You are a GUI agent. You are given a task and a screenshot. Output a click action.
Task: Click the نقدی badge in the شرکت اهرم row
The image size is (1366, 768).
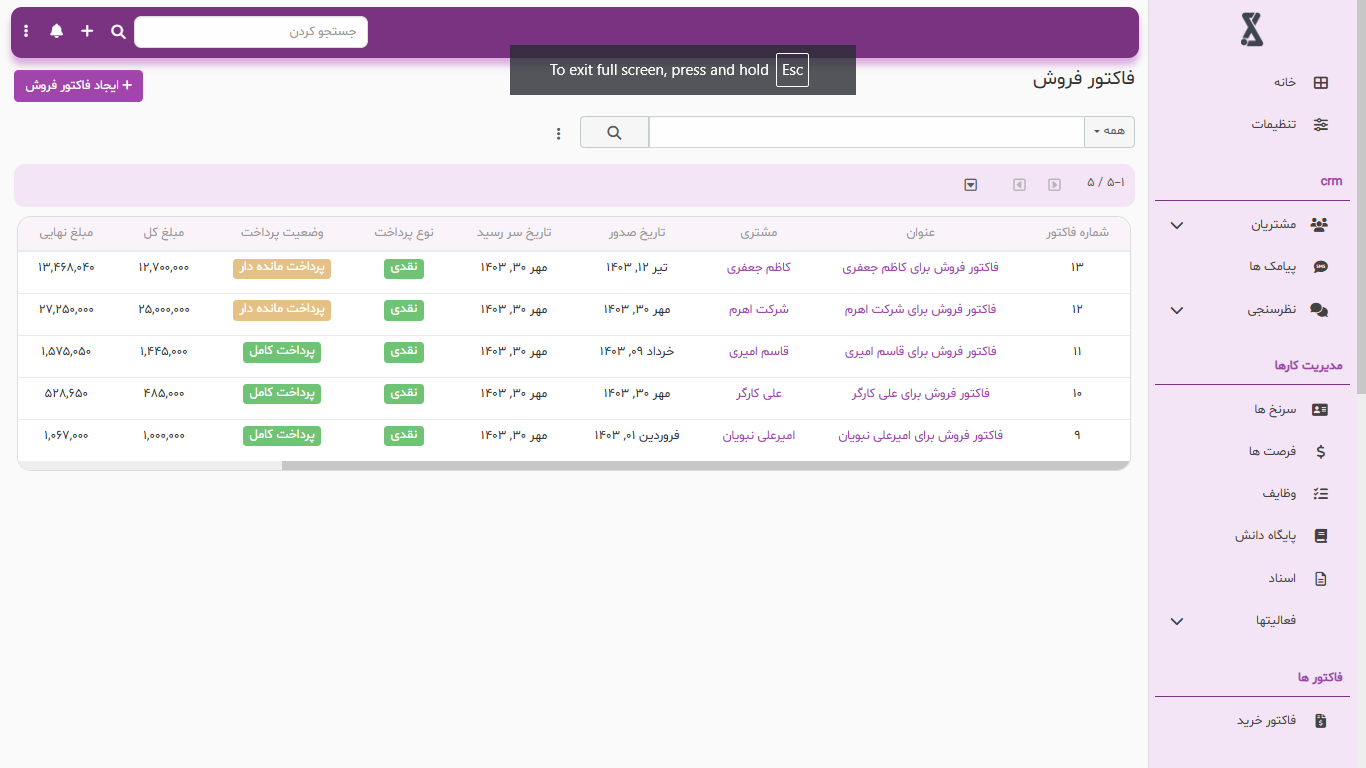[404, 310]
